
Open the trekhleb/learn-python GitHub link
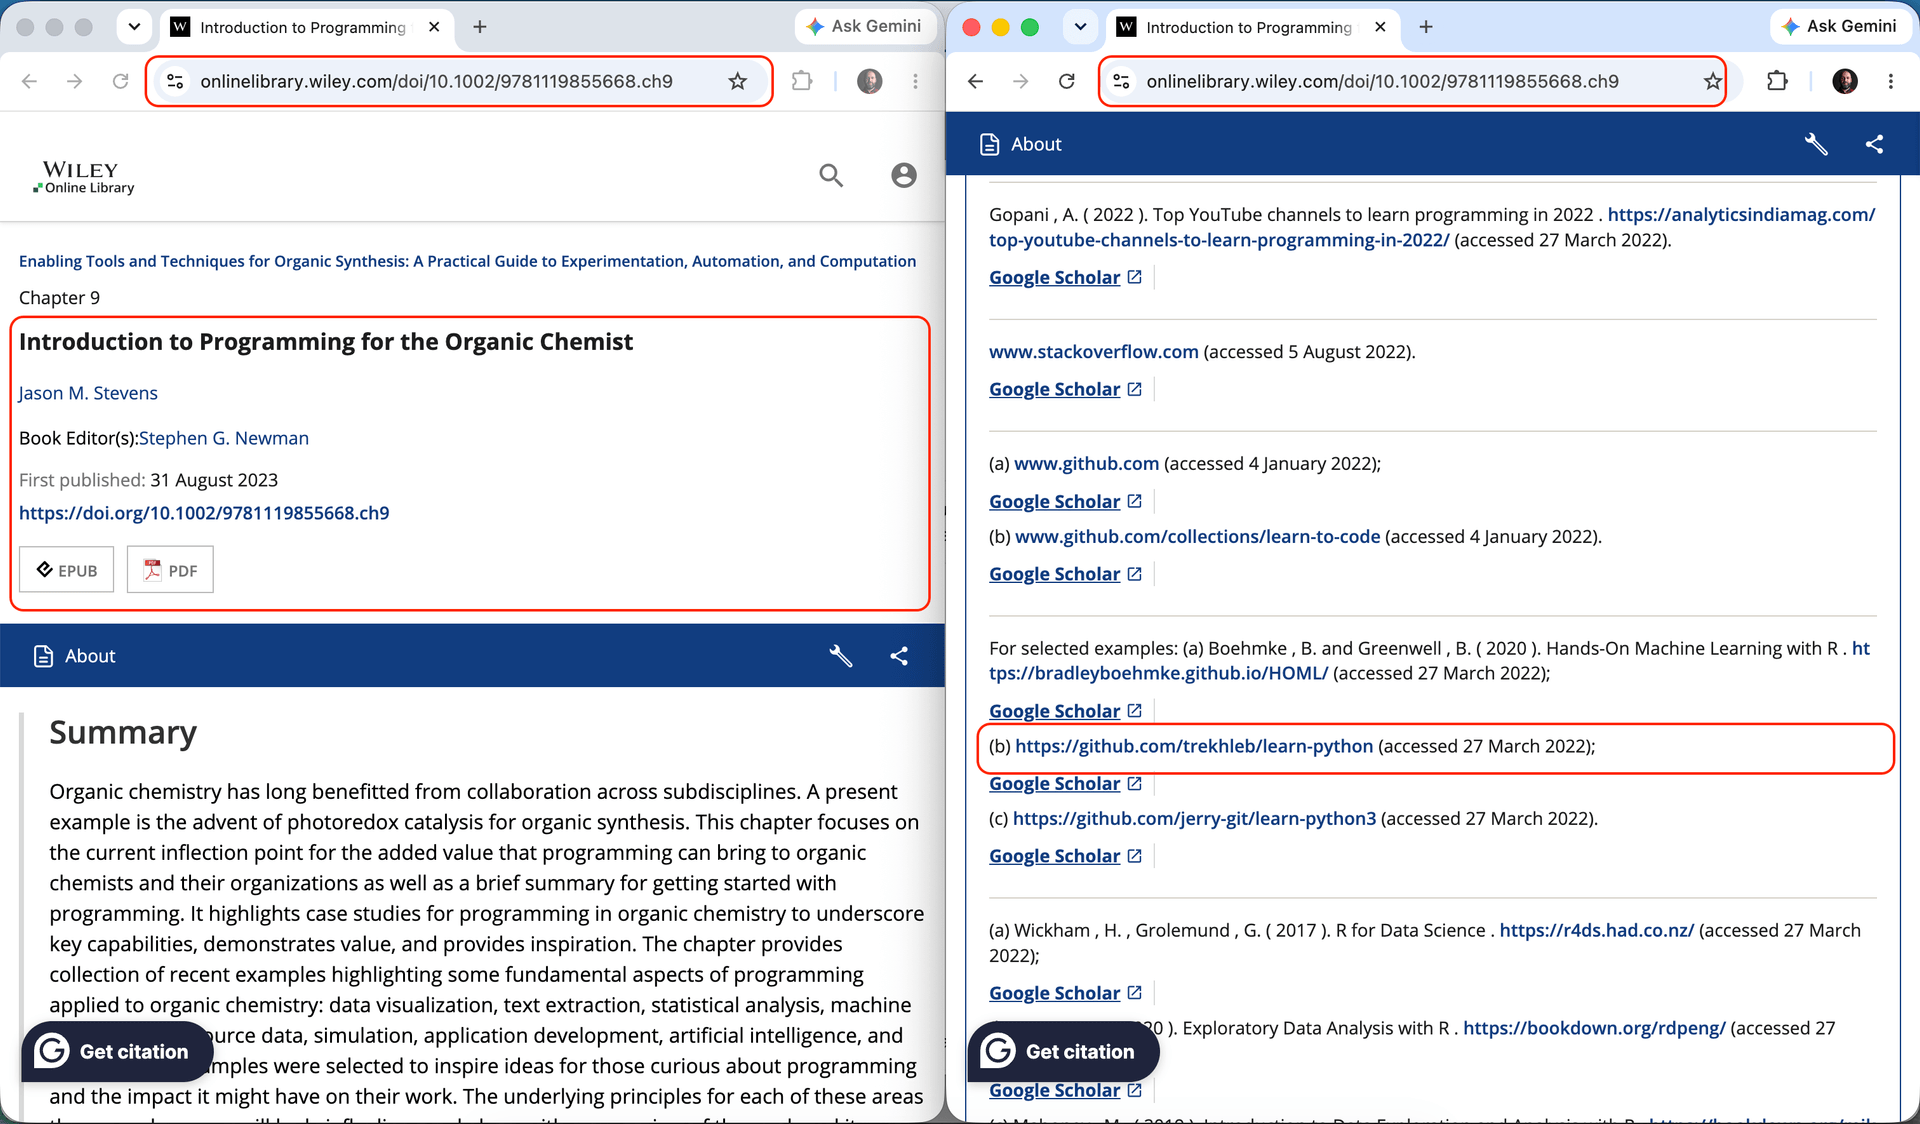tap(1194, 746)
